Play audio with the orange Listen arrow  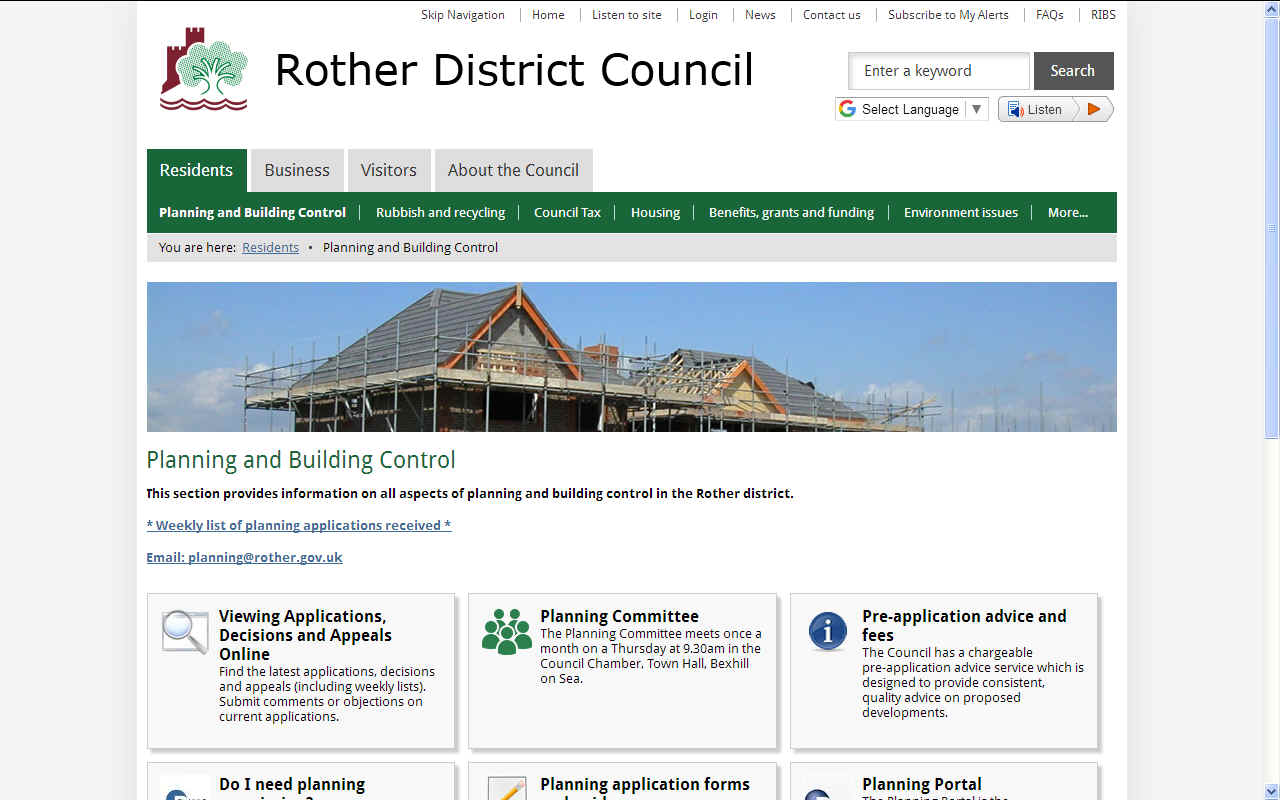(x=1094, y=109)
